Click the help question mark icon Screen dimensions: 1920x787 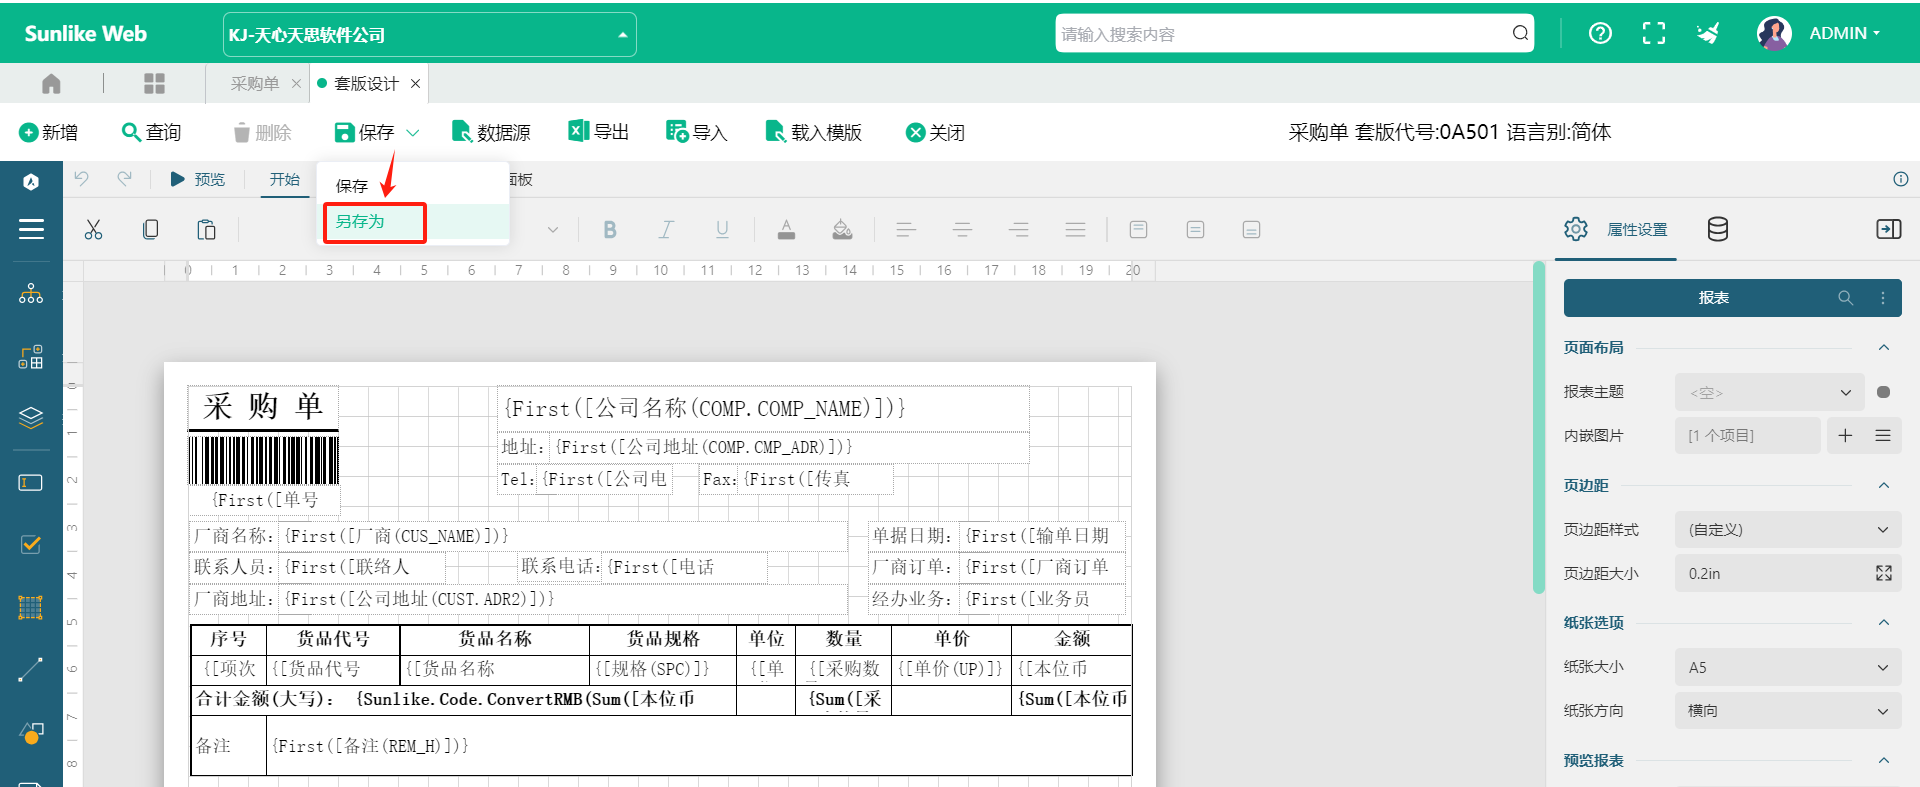pos(1600,33)
